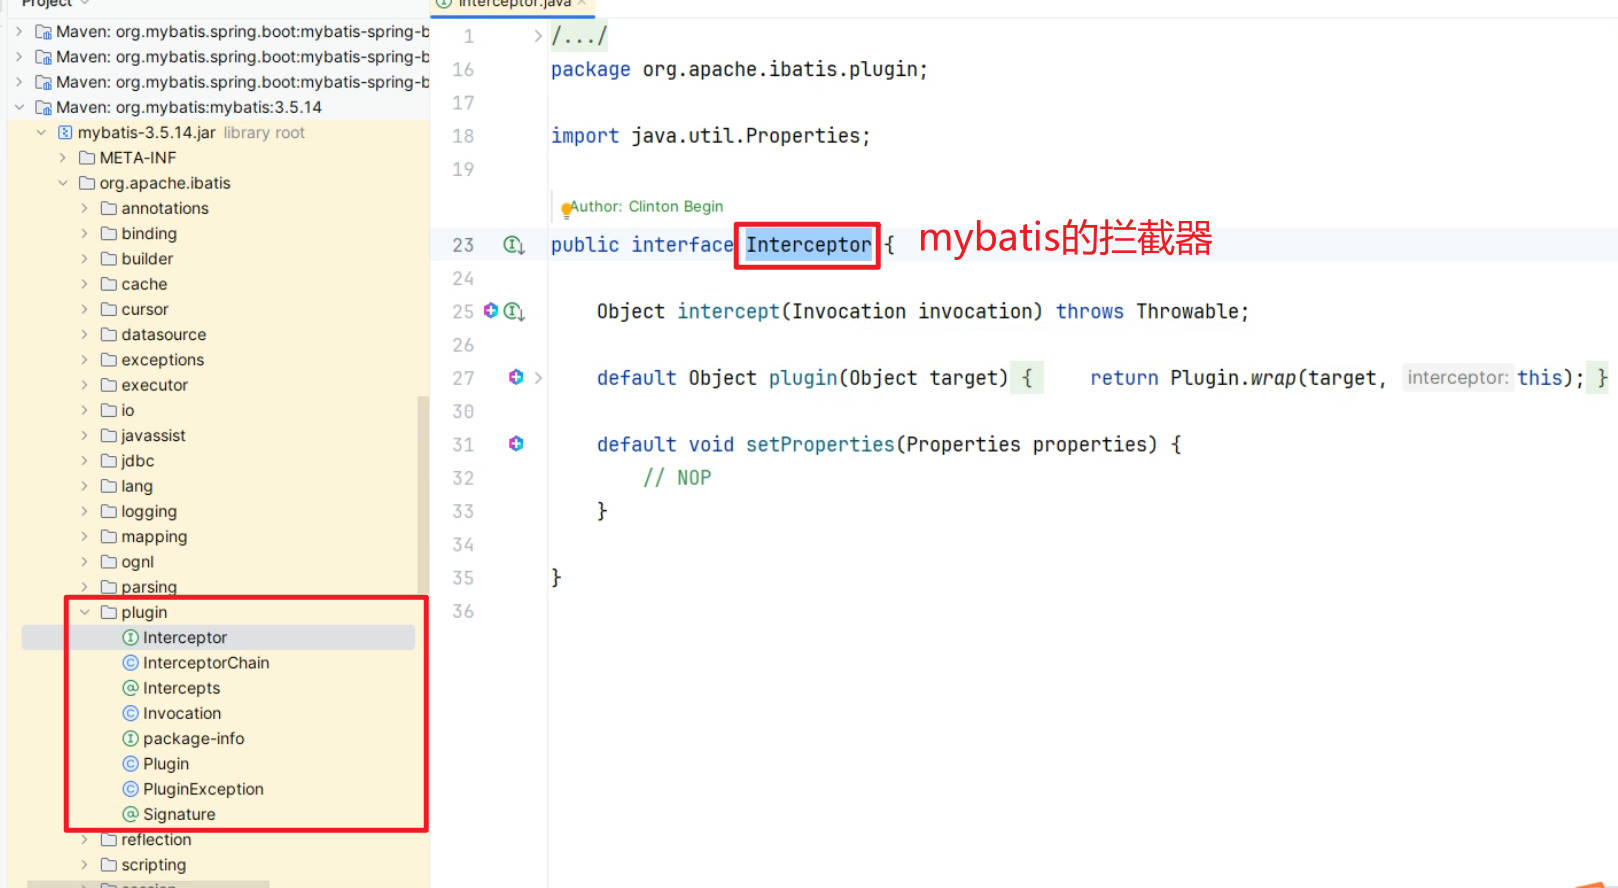Open the PluginException class
Screen dimensions: 1618x888
pyautogui.click(x=203, y=789)
